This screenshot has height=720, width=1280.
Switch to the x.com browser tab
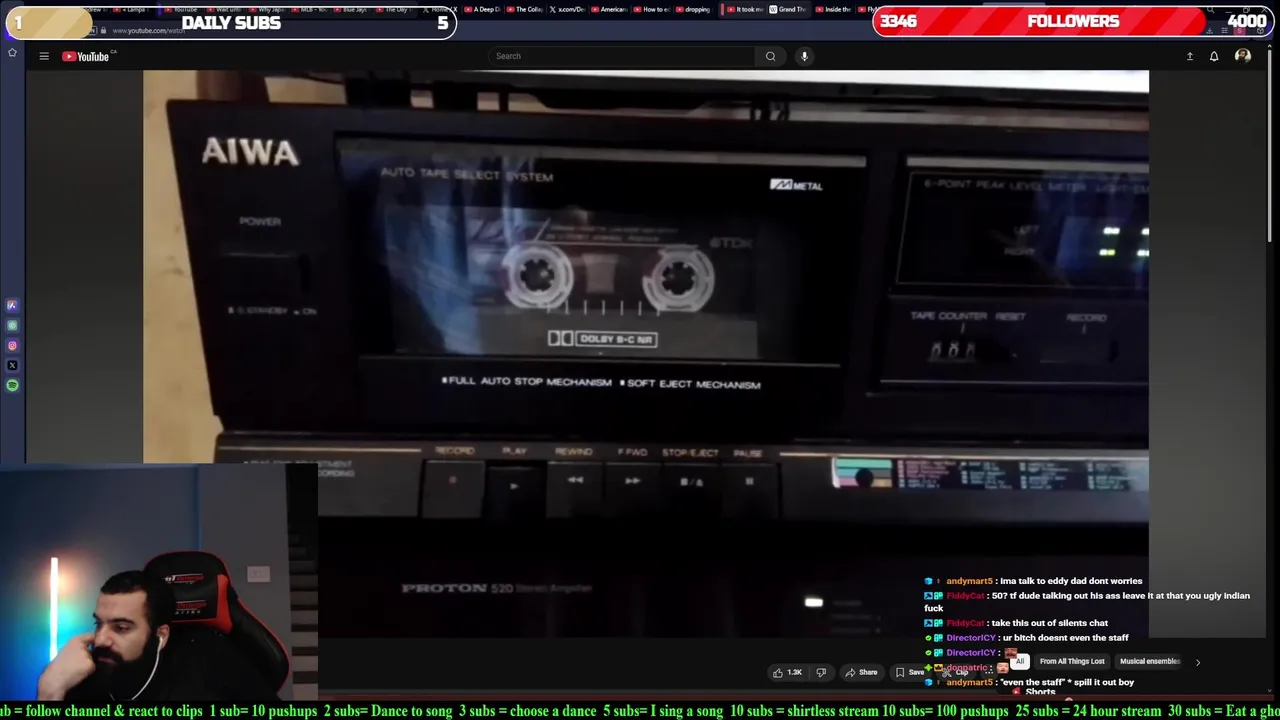pyautogui.click(x=567, y=9)
